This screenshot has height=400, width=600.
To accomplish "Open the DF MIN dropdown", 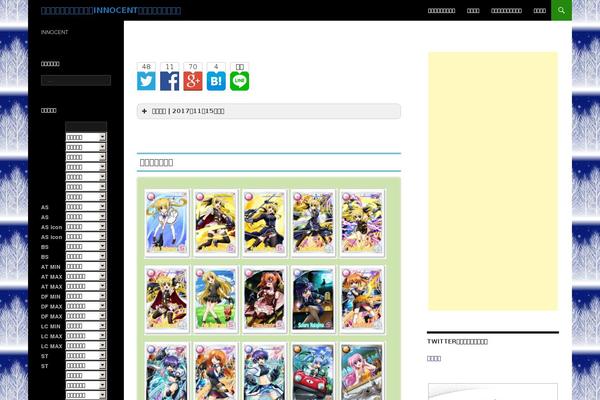I will point(86,296).
